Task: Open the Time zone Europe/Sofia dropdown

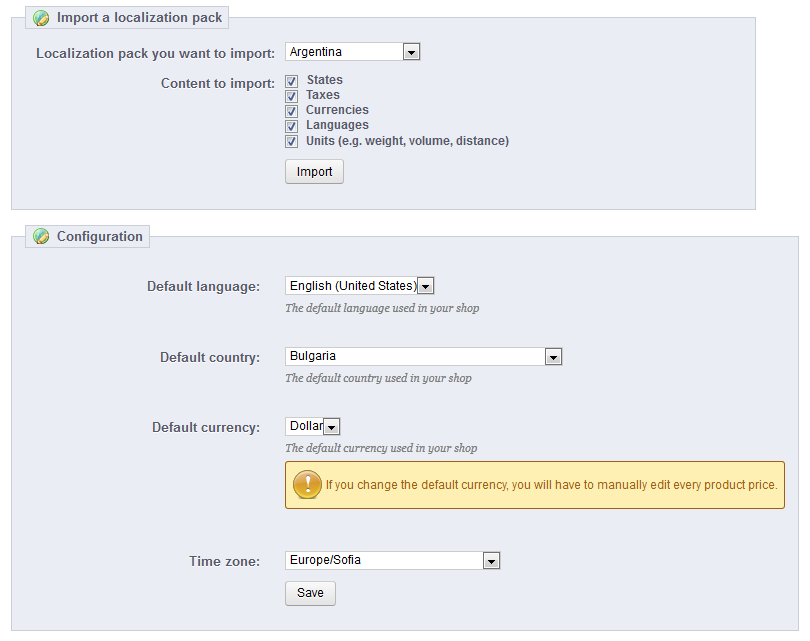Action: pos(393,560)
